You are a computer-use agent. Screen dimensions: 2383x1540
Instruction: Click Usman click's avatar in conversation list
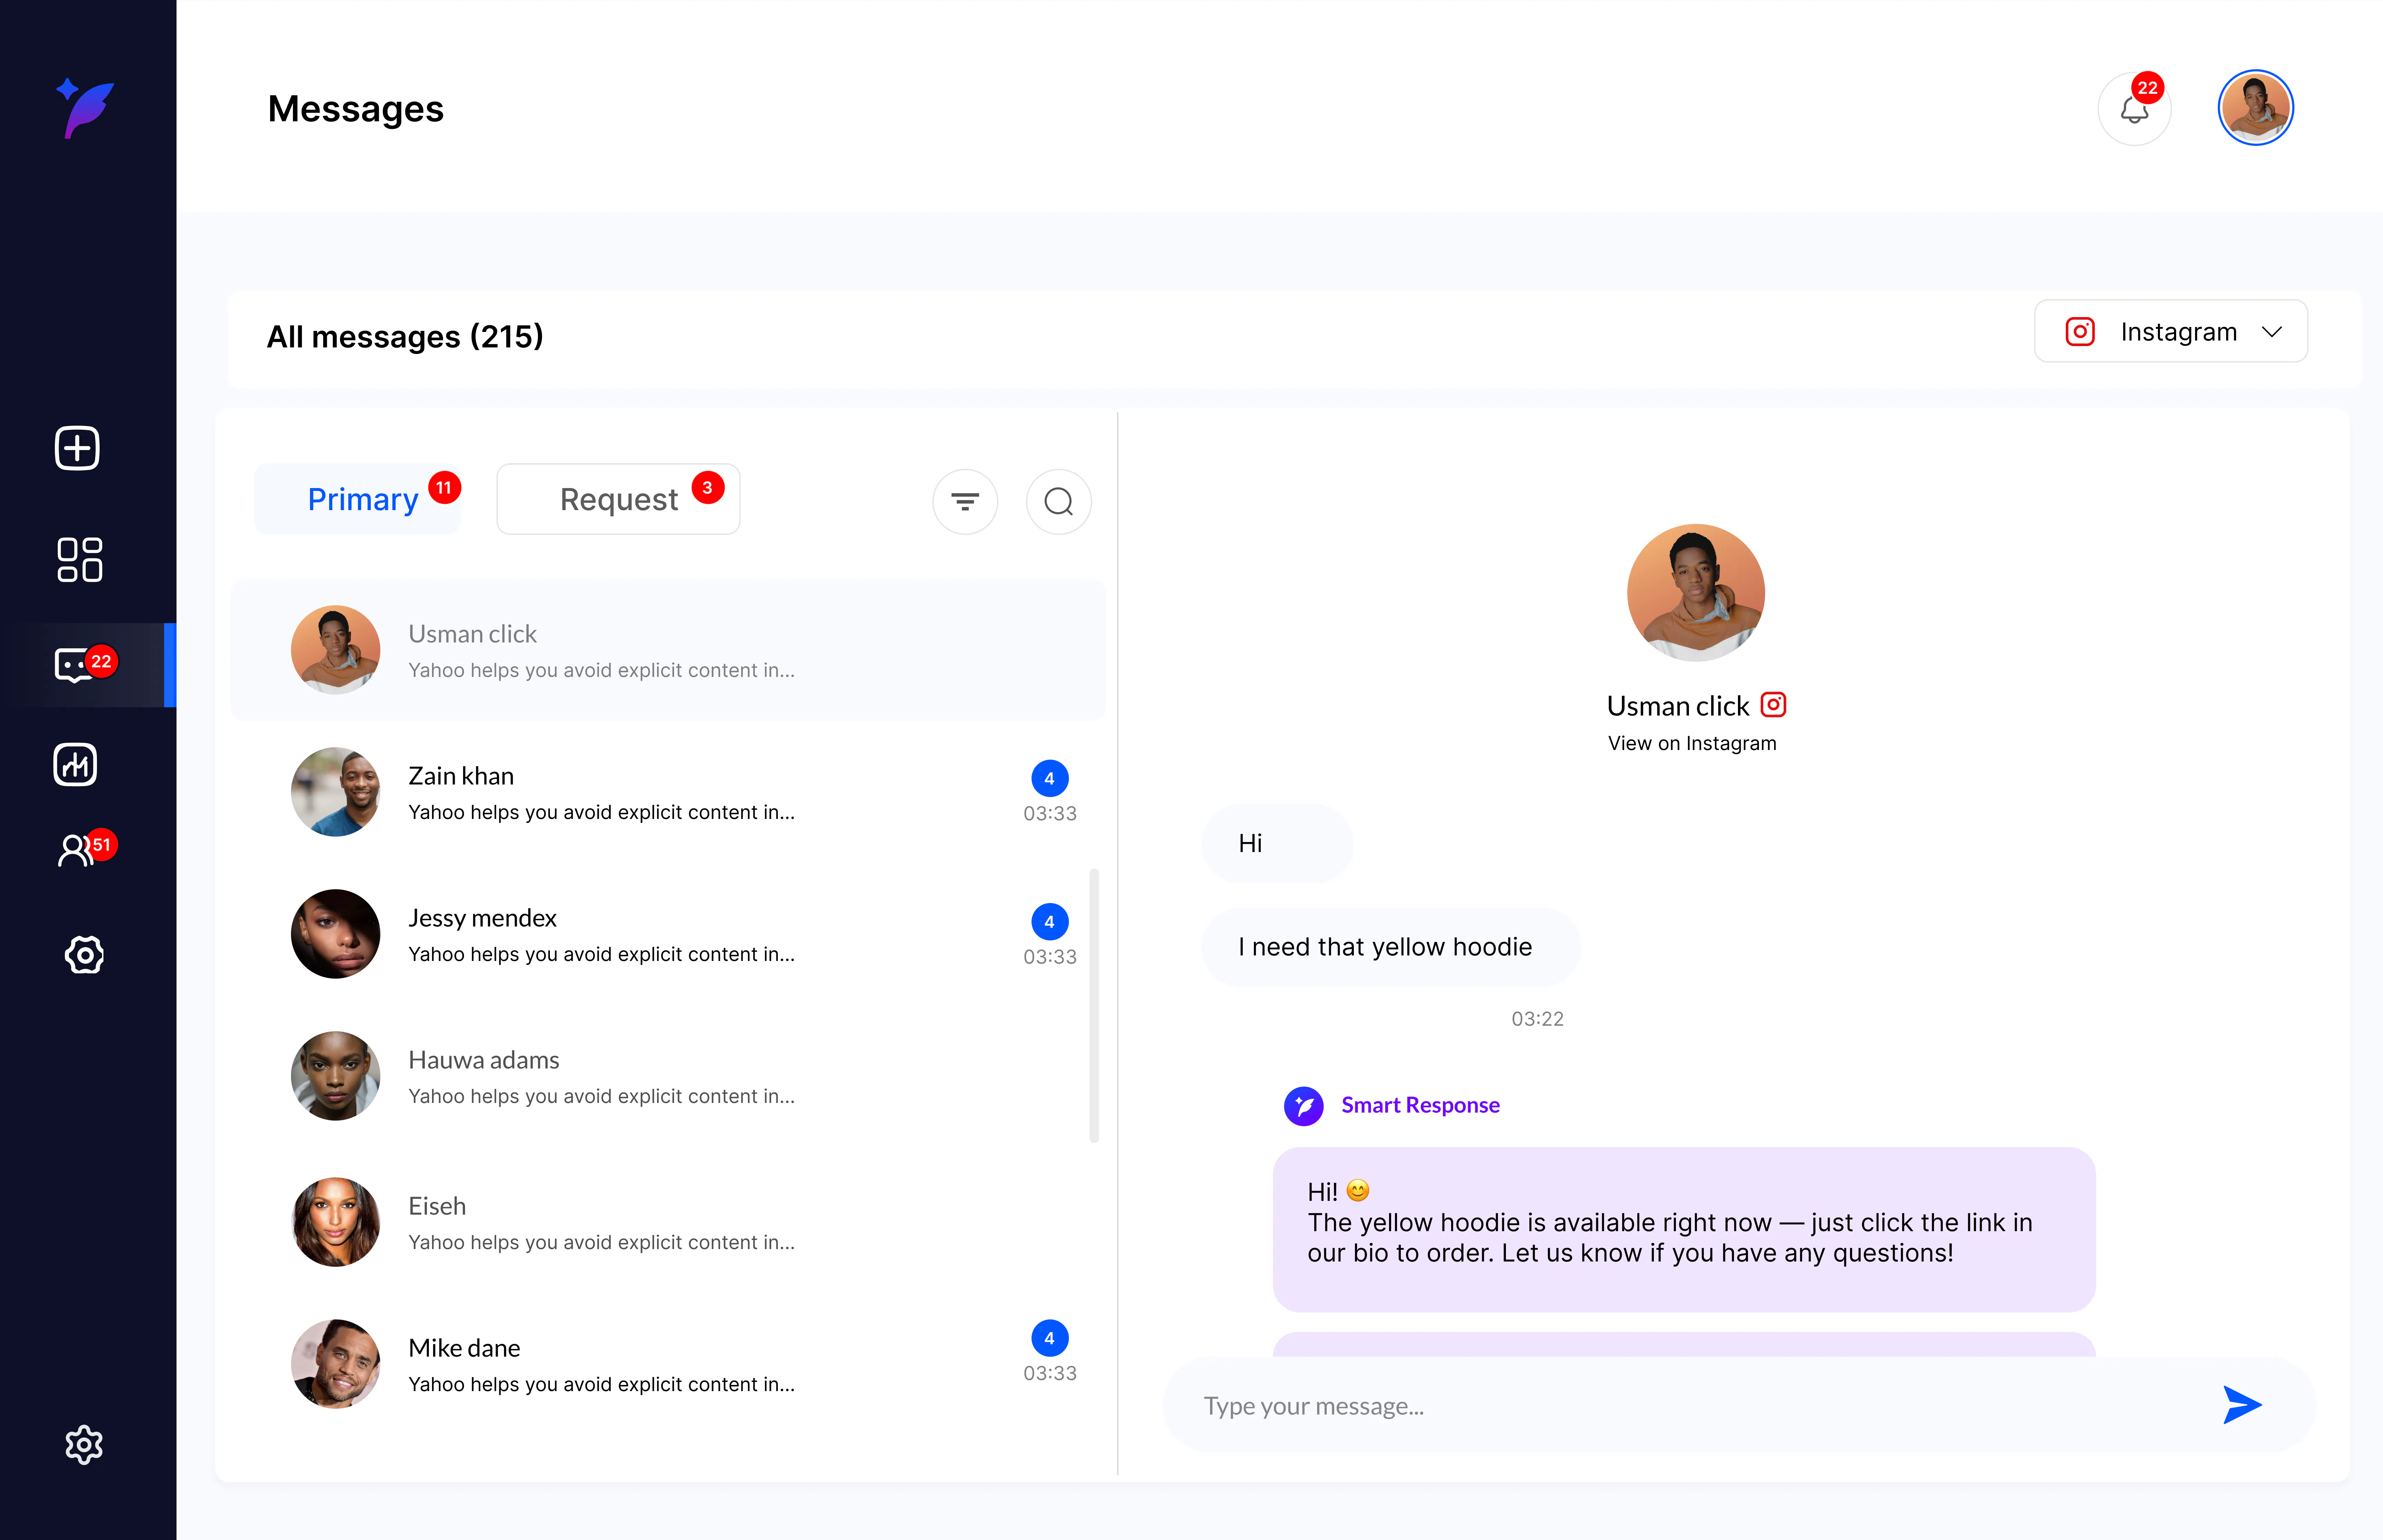[335, 650]
